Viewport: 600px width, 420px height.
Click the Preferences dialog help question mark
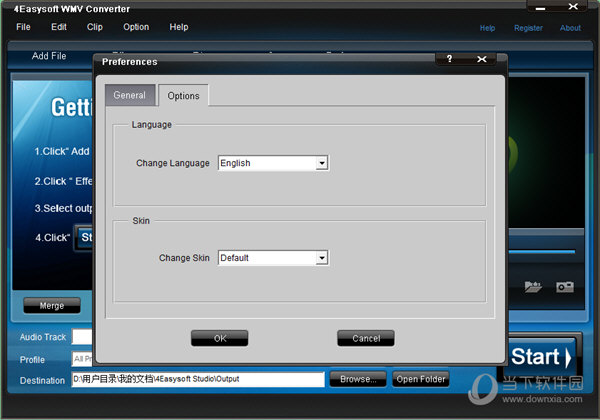[450, 59]
